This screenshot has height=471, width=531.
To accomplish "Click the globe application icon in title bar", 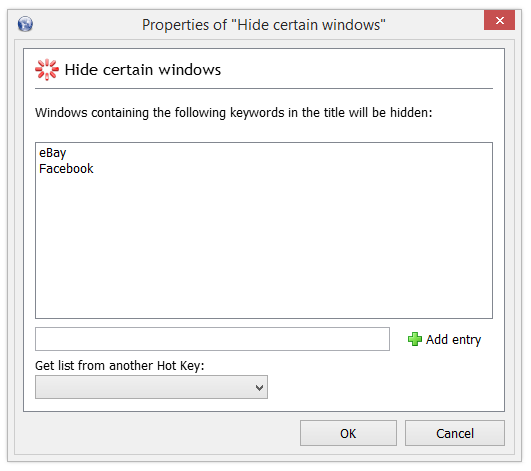I will point(25,24).
